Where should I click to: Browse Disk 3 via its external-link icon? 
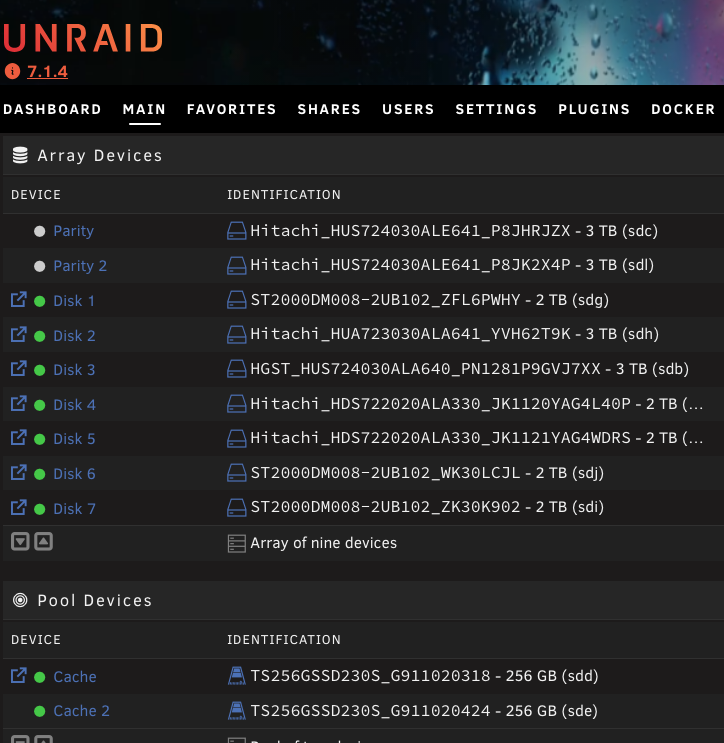[x=18, y=369]
